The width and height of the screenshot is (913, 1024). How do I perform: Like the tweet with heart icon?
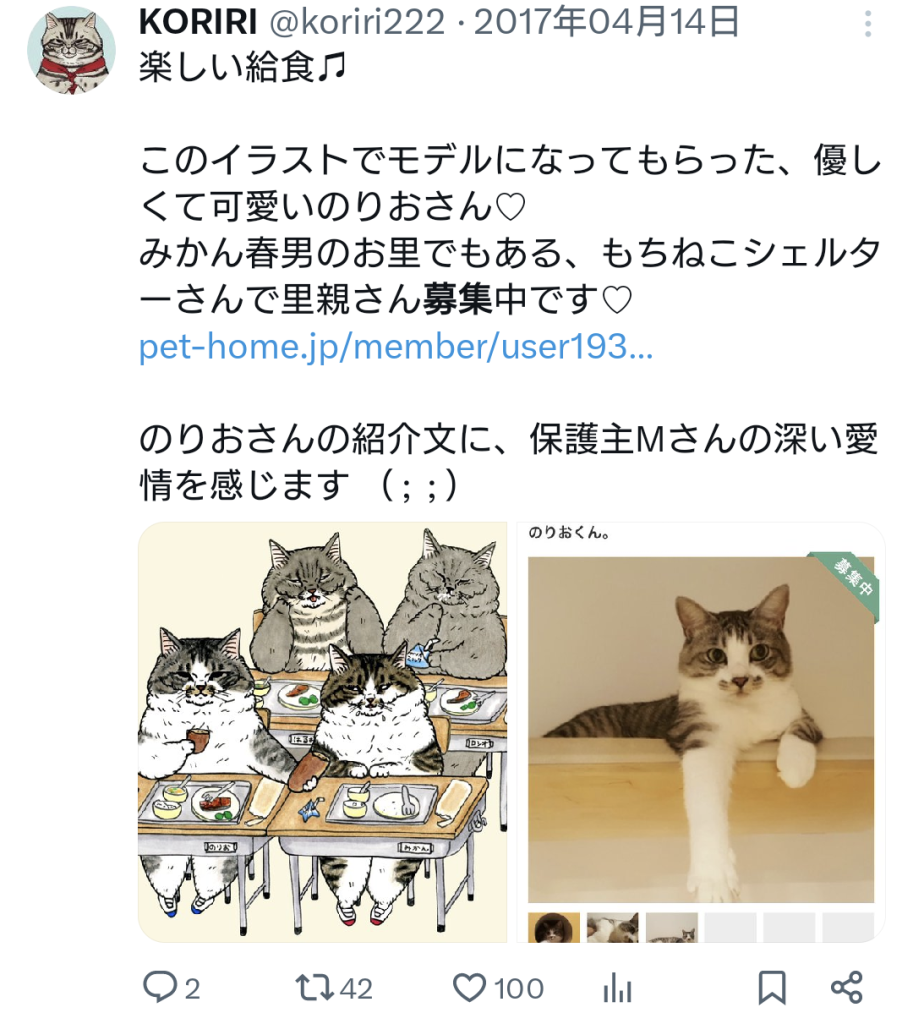click(470, 987)
